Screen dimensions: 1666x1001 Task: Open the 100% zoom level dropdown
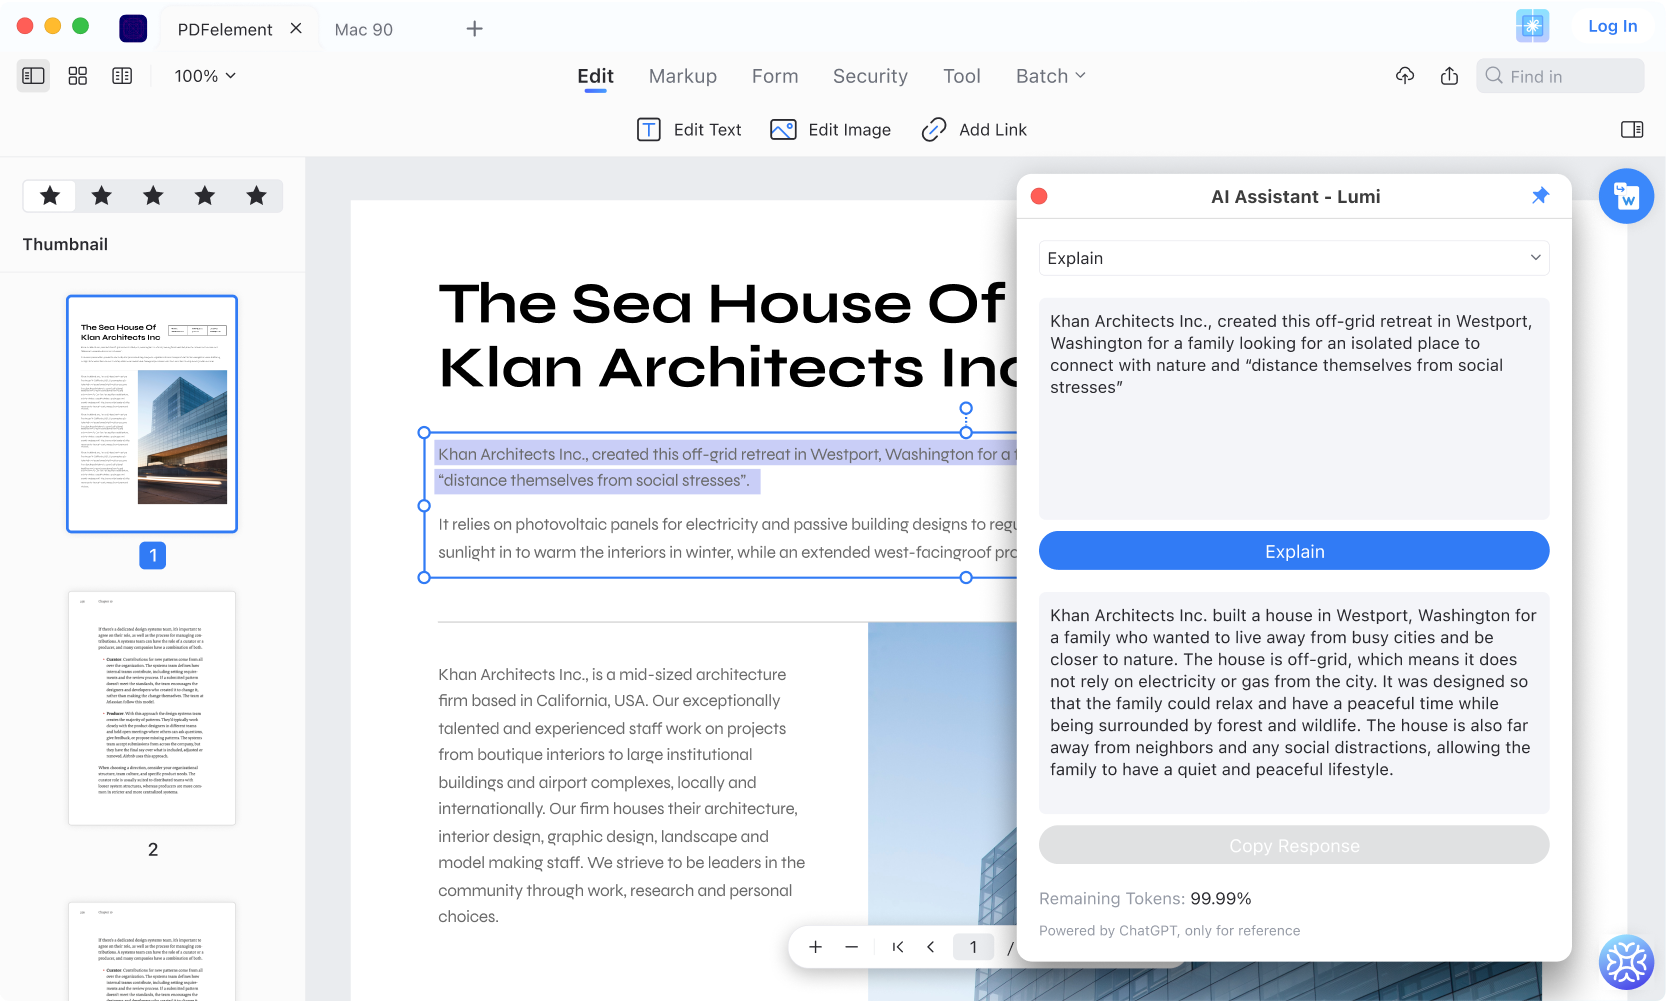tap(205, 76)
